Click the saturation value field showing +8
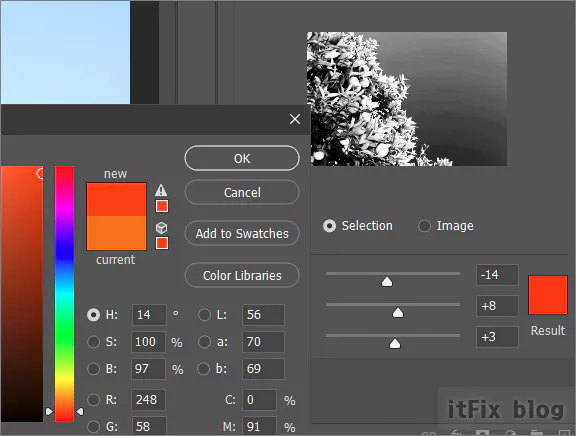This screenshot has height=436, width=576. point(497,306)
